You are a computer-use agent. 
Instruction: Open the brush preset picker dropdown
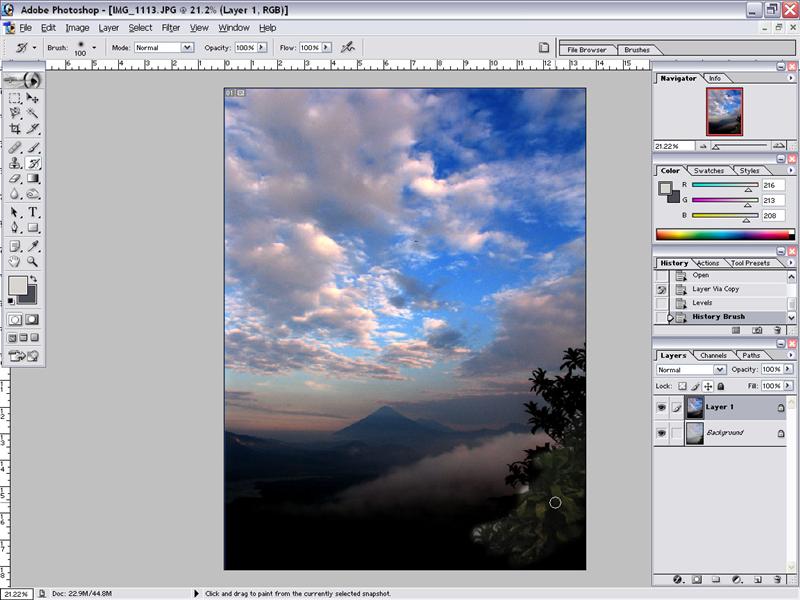94,47
